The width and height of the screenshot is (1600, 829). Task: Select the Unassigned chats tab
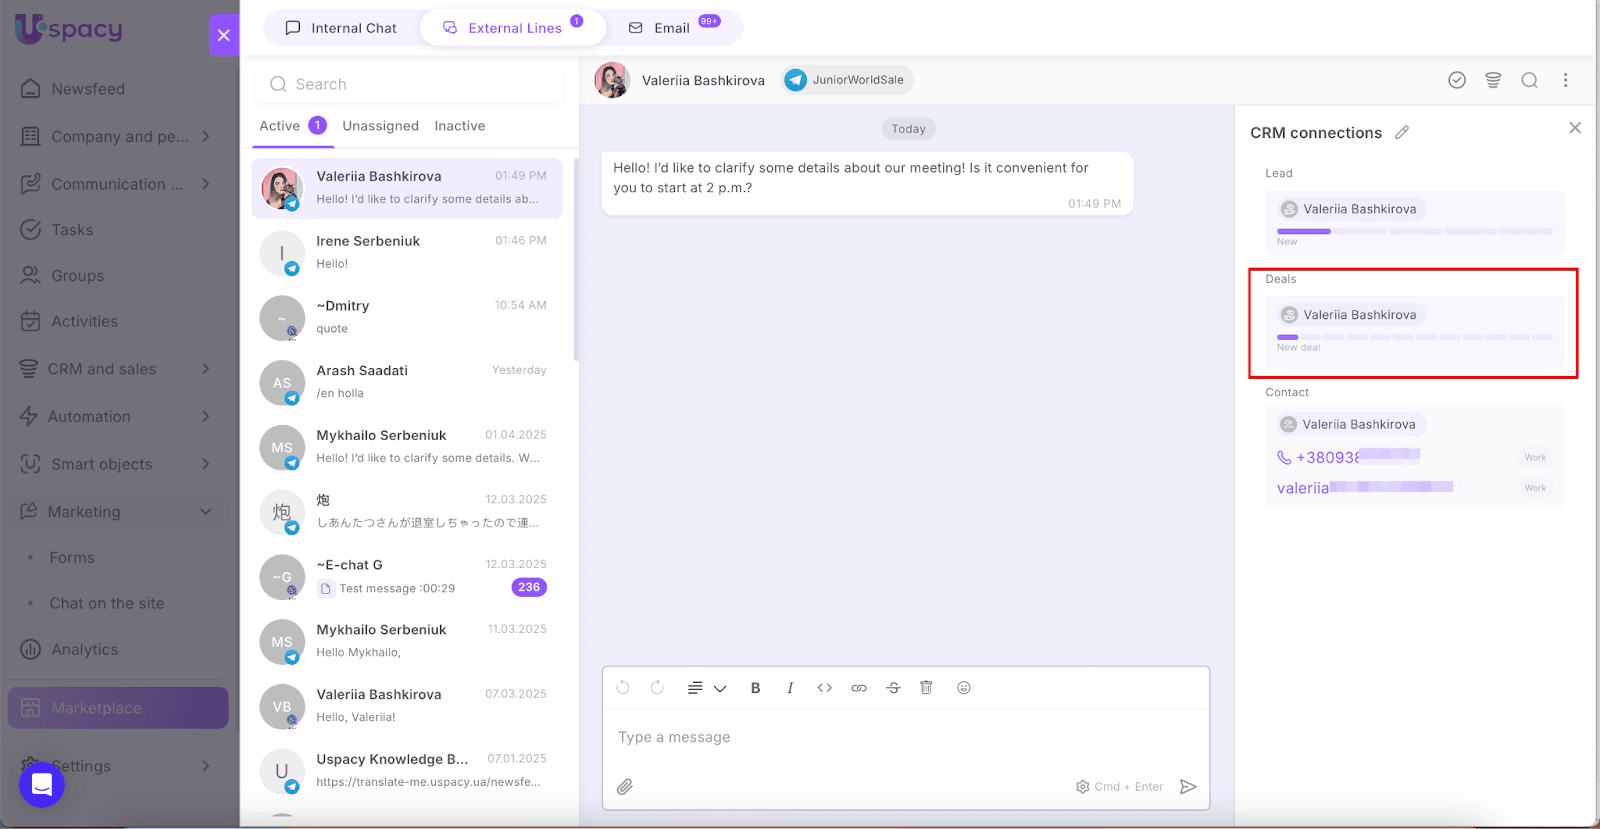[x=380, y=126]
